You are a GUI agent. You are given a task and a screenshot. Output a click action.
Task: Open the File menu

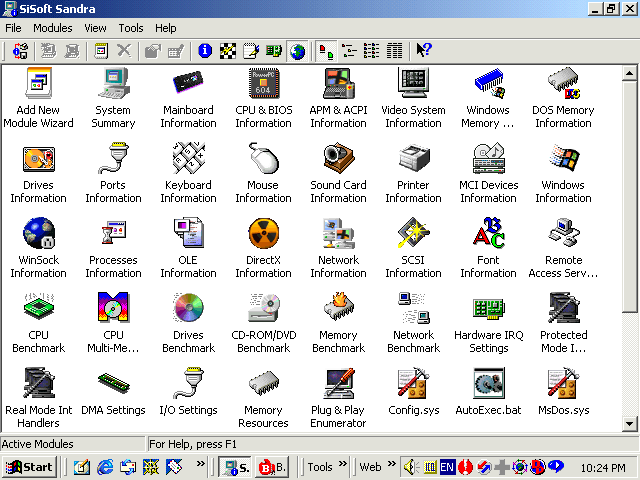13,28
